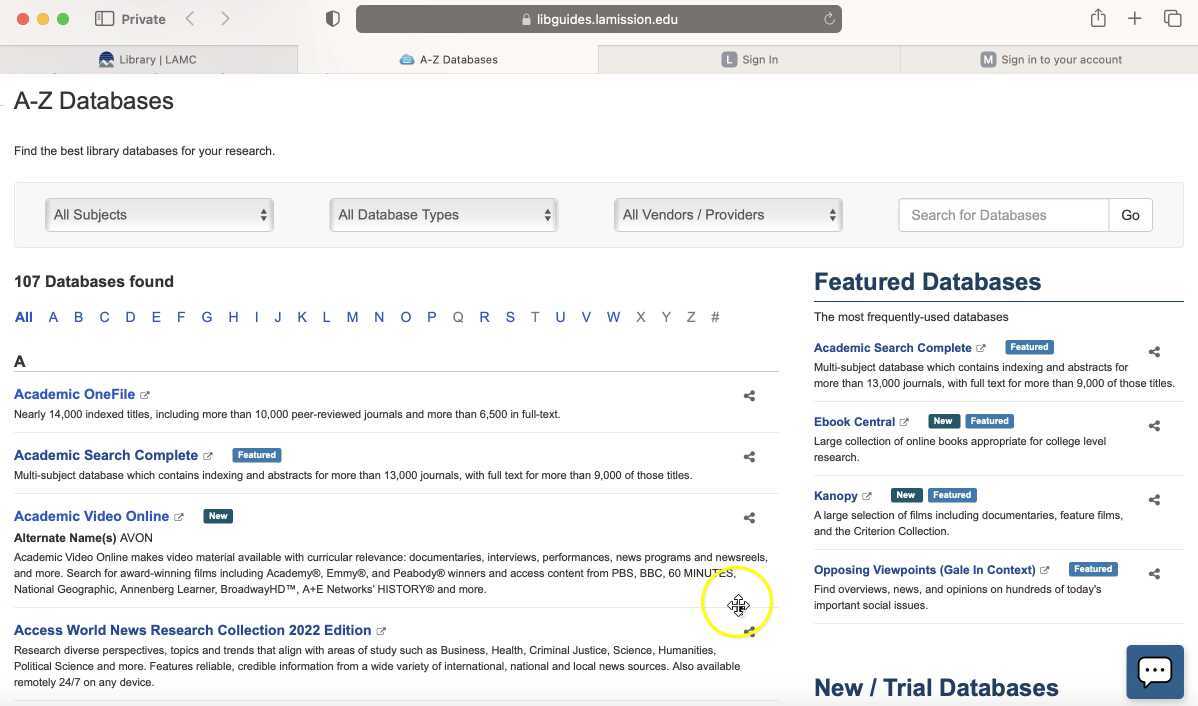This screenshot has height=706, width=1198.
Task: Switch to the Sign In tab
Action: [750, 59]
